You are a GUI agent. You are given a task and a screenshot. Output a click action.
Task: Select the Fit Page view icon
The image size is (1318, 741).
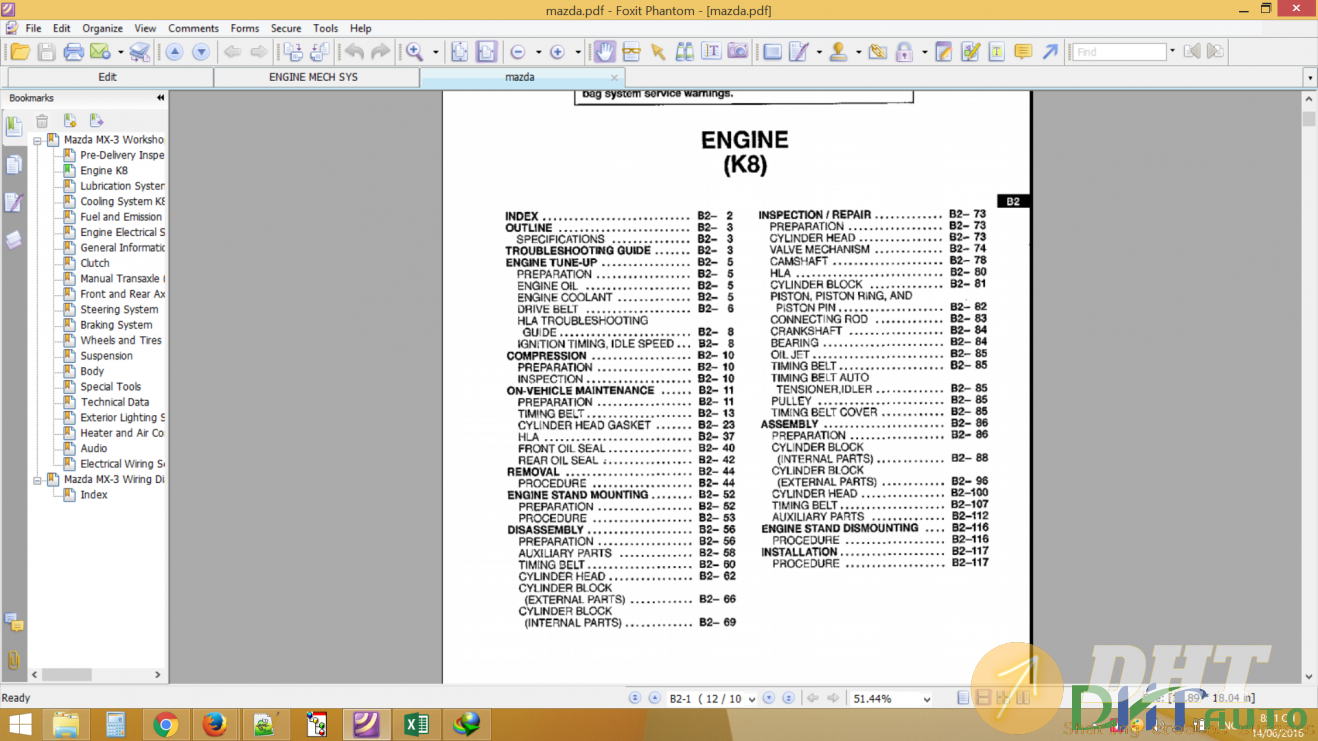460,52
